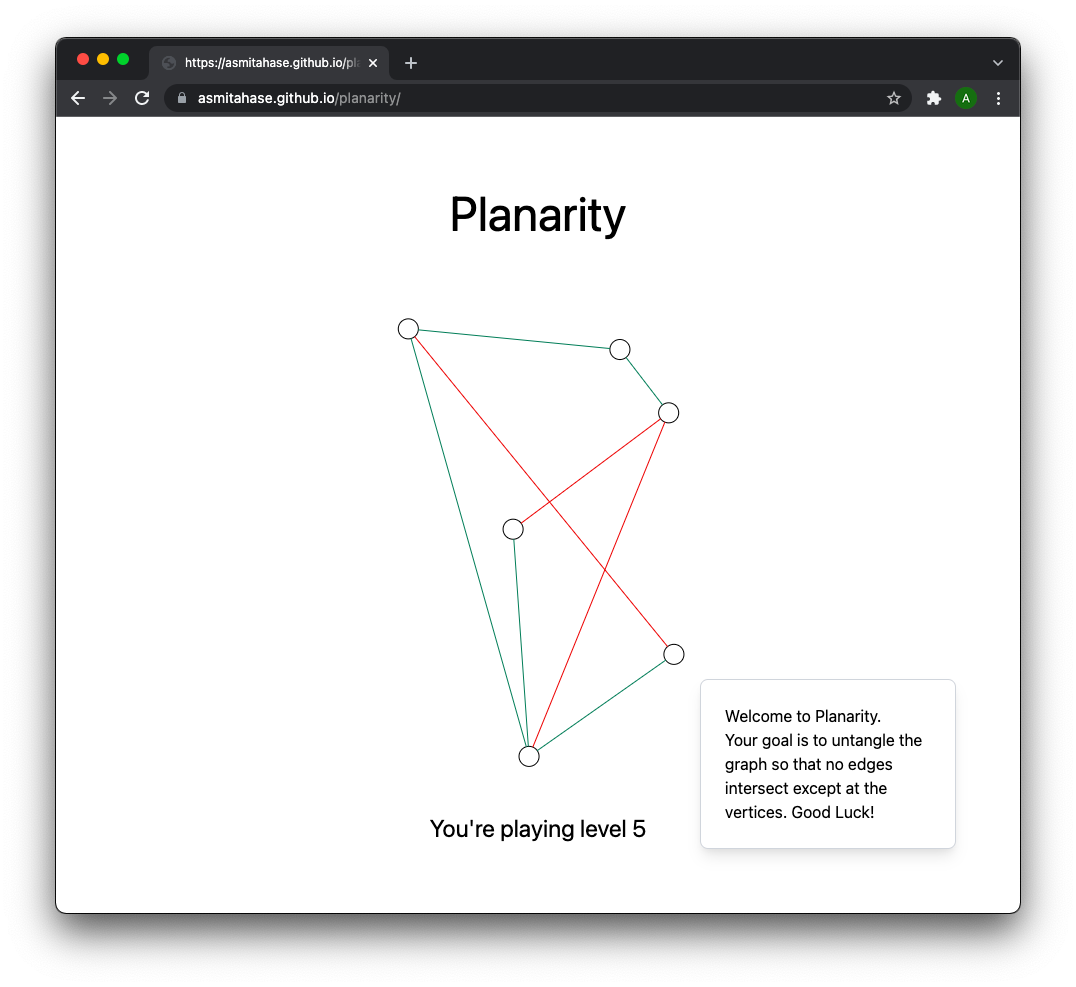
Task: Select the upper-right vertex with red edges
Action: (x=668, y=413)
